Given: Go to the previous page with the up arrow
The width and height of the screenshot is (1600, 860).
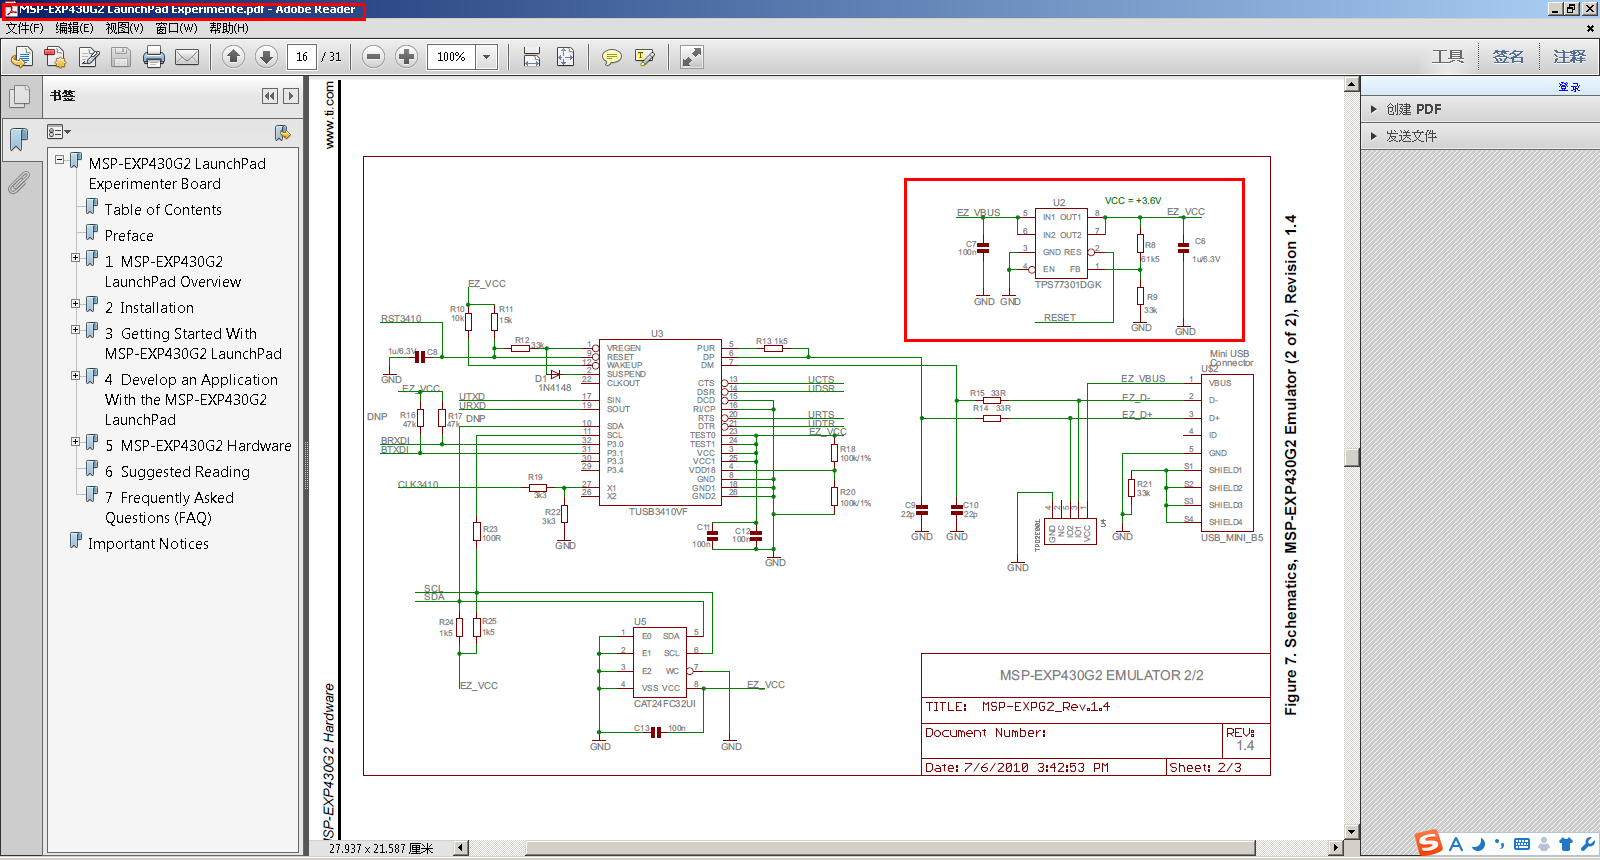Looking at the screenshot, I should [x=233, y=57].
